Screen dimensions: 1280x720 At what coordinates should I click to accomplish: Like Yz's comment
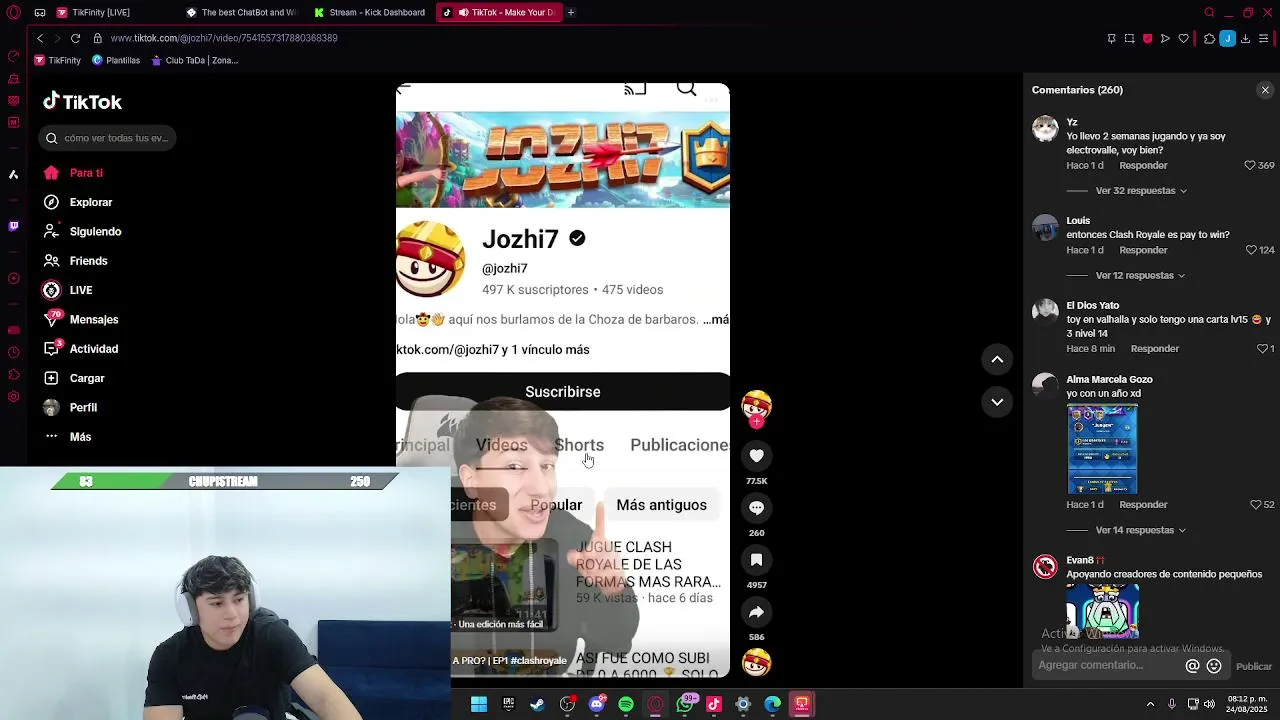click(x=1250, y=165)
